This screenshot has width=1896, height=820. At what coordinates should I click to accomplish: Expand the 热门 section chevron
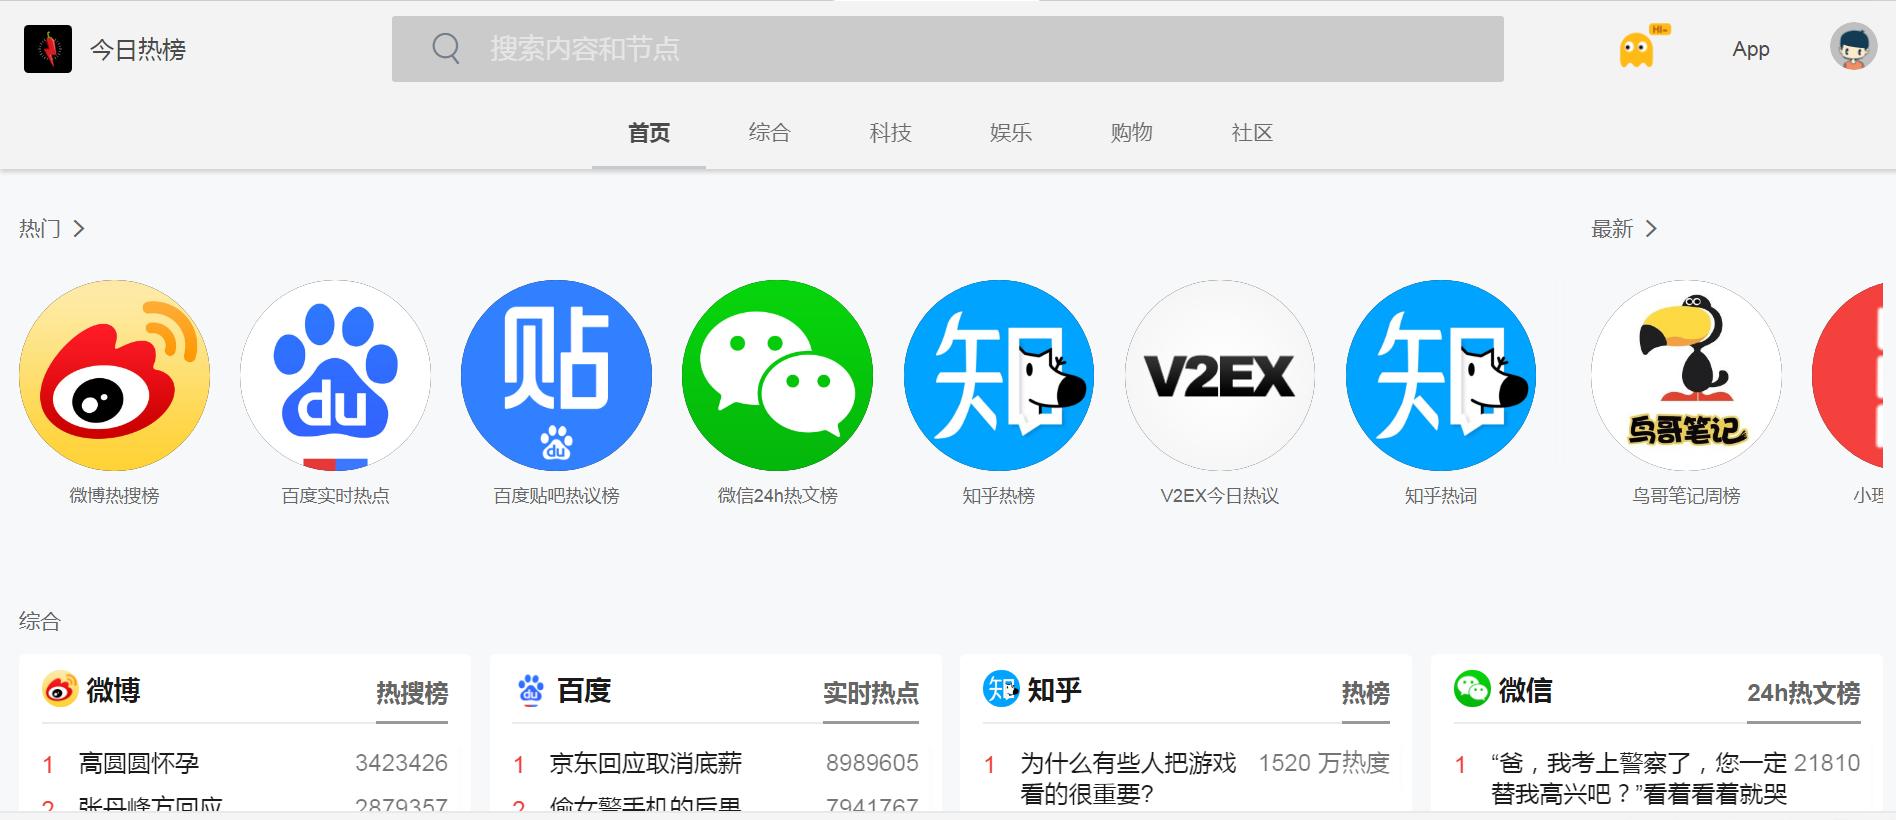click(79, 229)
